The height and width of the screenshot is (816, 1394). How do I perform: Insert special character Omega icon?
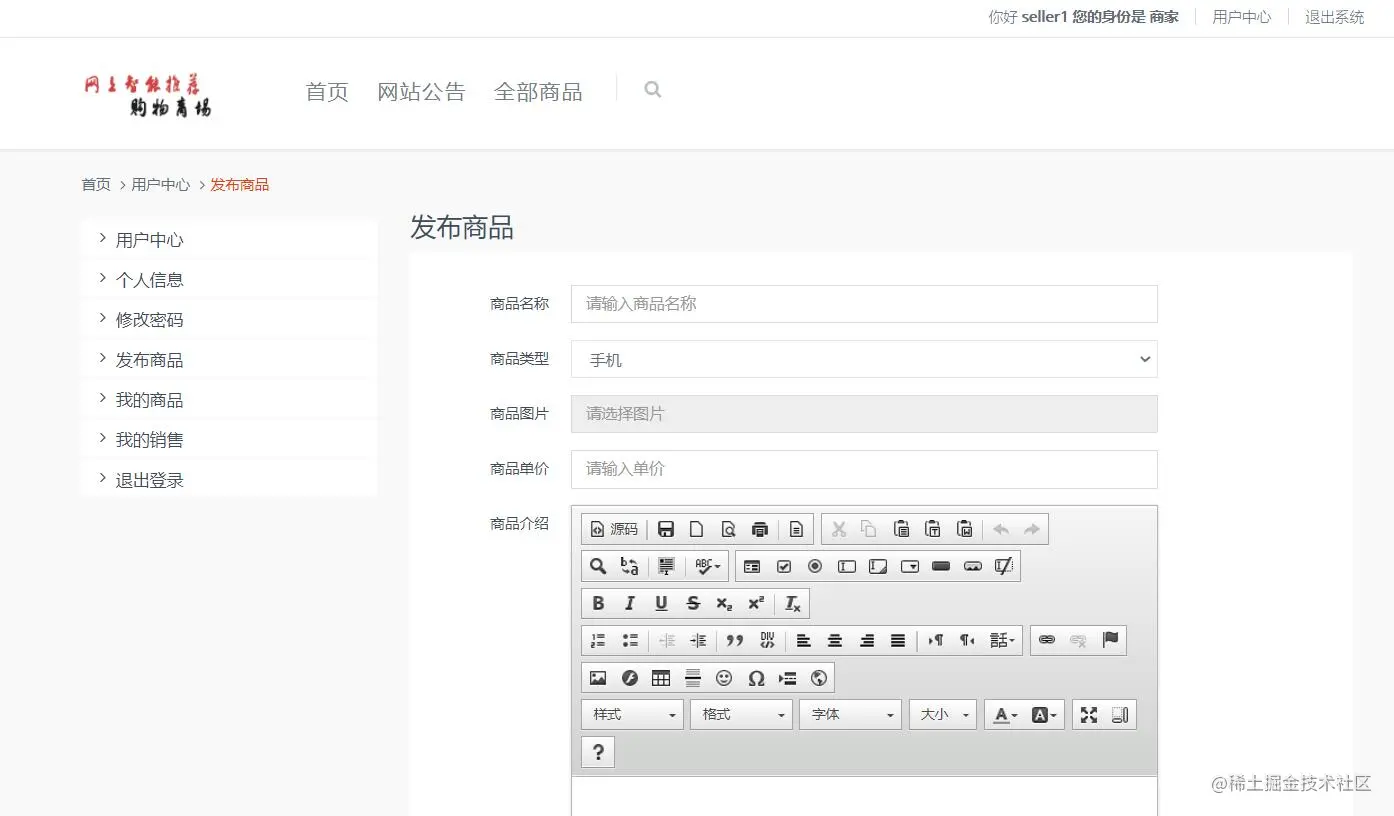tap(756, 677)
